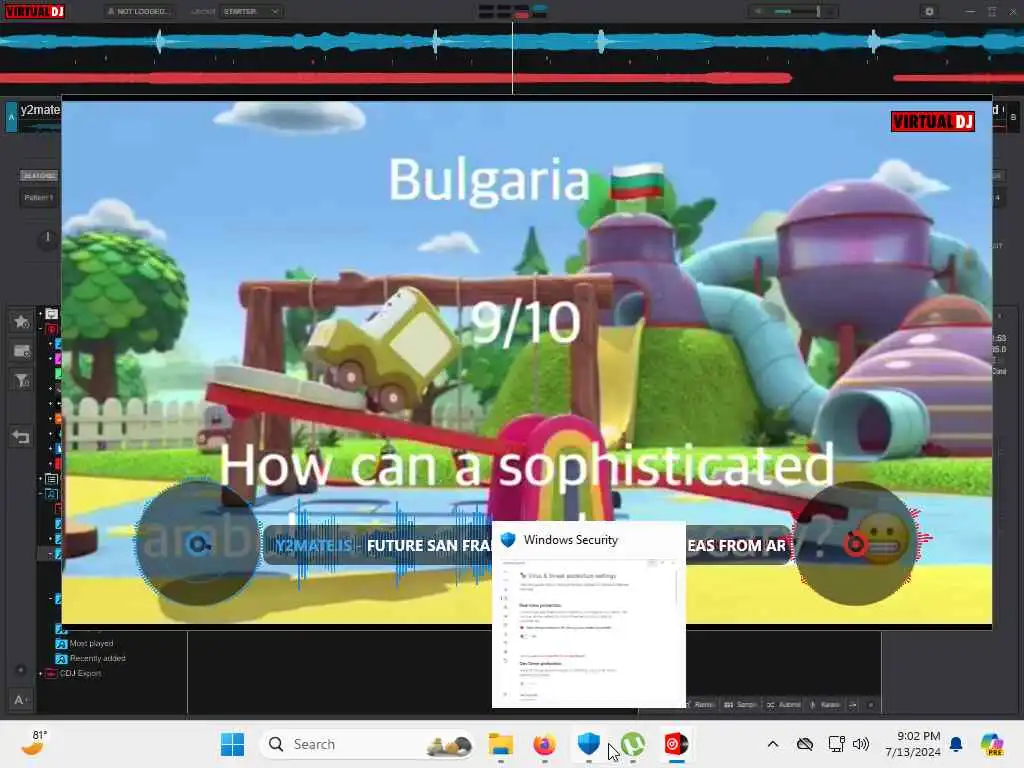Open Firefox from taskbar
This screenshot has height=768, width=1024.
[545, 744]
